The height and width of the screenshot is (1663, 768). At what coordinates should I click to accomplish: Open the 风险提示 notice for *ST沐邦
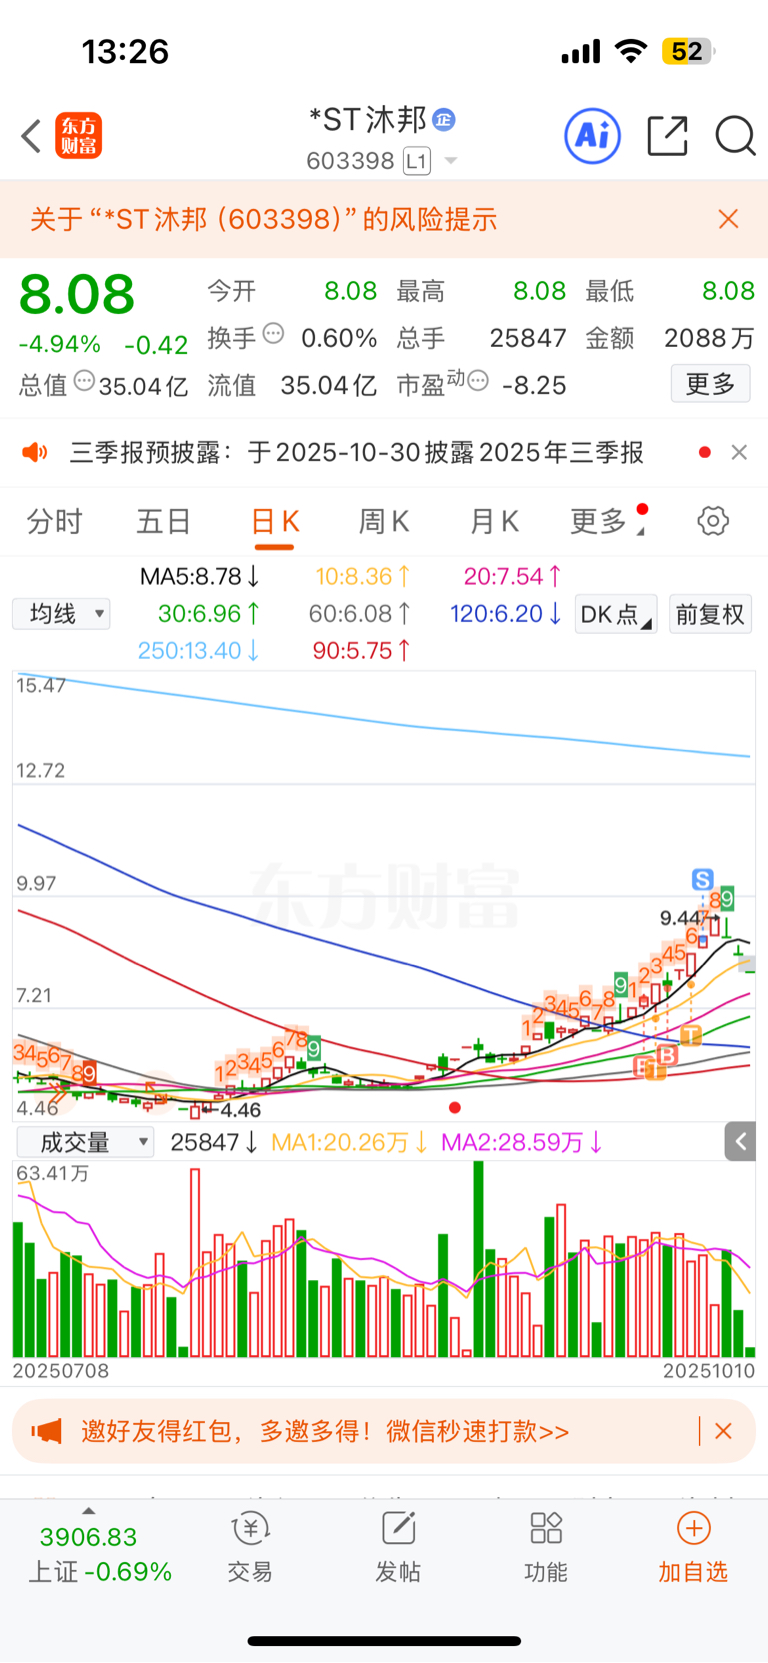click(264, 219)
